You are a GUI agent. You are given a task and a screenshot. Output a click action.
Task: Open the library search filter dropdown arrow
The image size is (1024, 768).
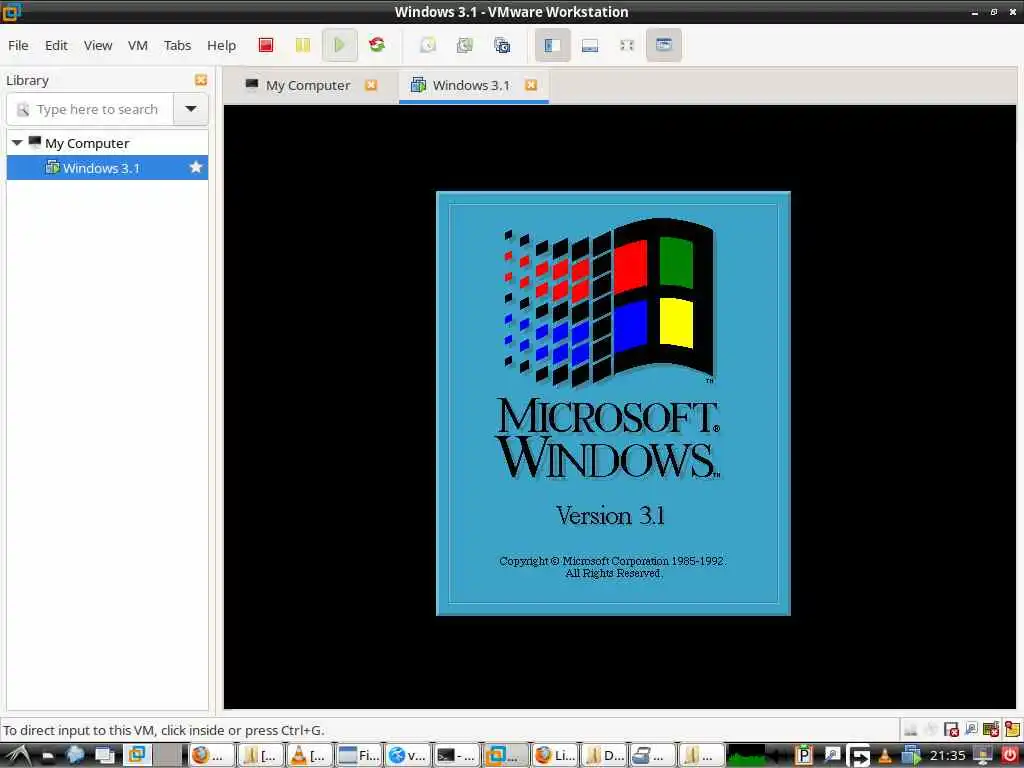191,109
